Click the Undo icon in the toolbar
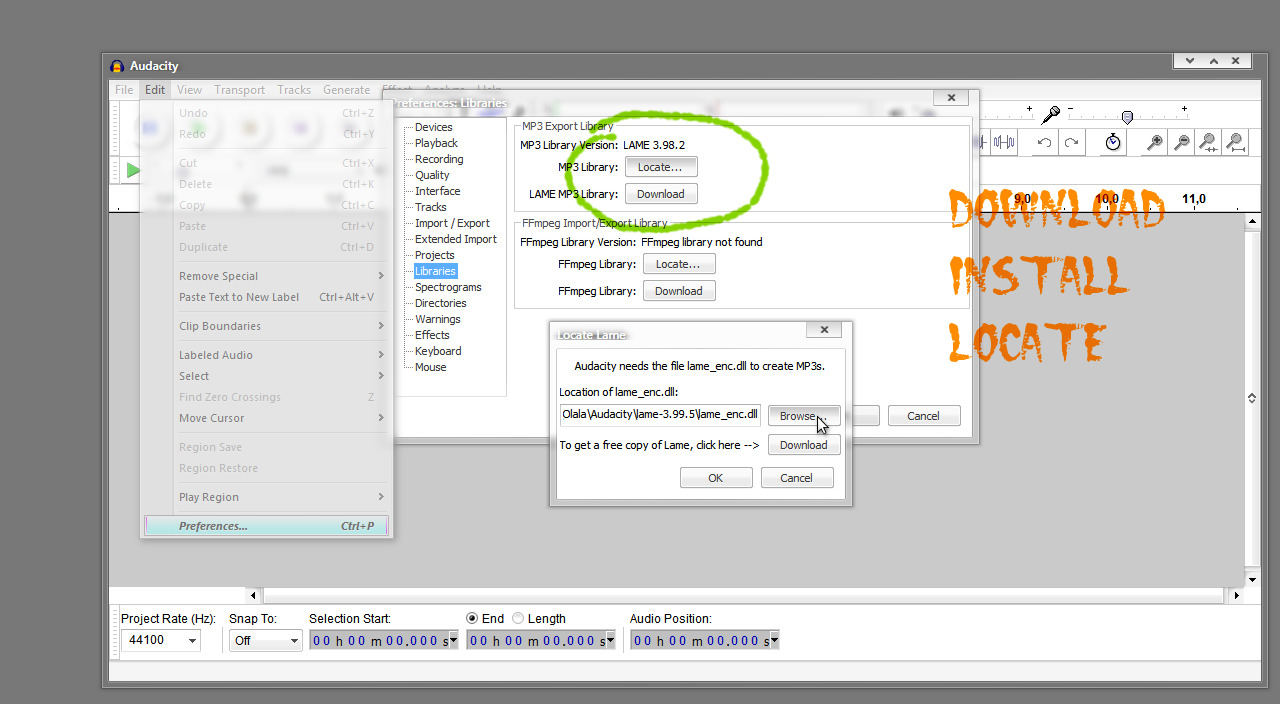The width and height of the screenshot is (1280, 704). coord(1044,142)
